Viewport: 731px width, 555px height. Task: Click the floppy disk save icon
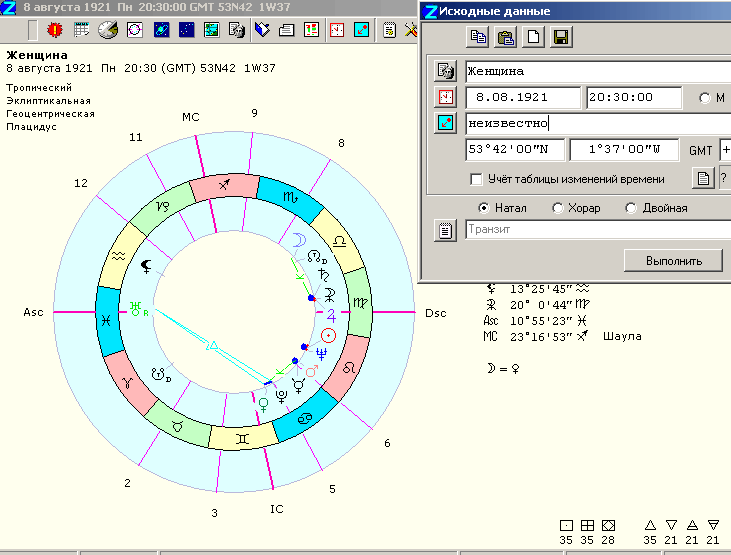click(561, 38)
